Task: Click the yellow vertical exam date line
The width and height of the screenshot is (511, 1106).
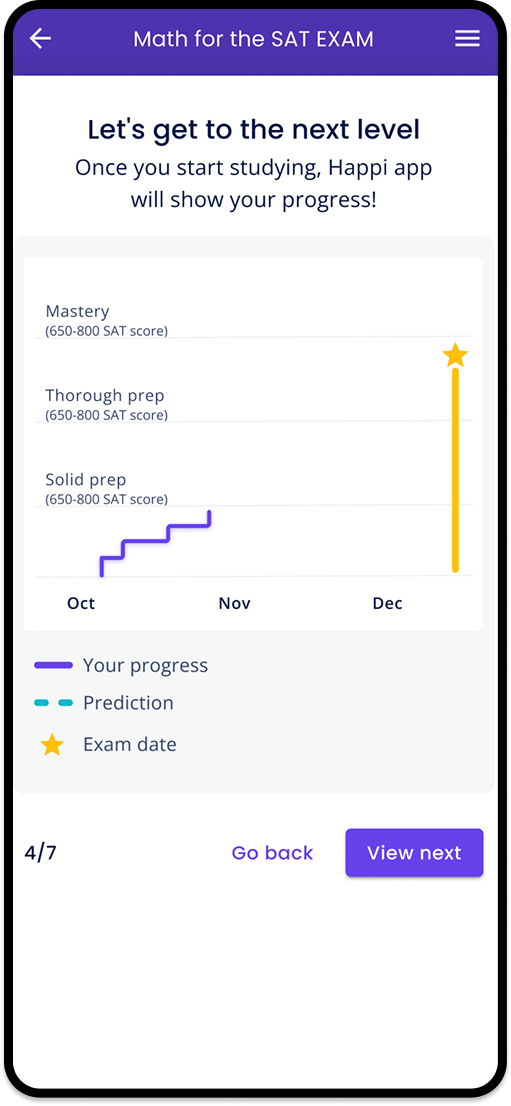Action: (455, 470)
